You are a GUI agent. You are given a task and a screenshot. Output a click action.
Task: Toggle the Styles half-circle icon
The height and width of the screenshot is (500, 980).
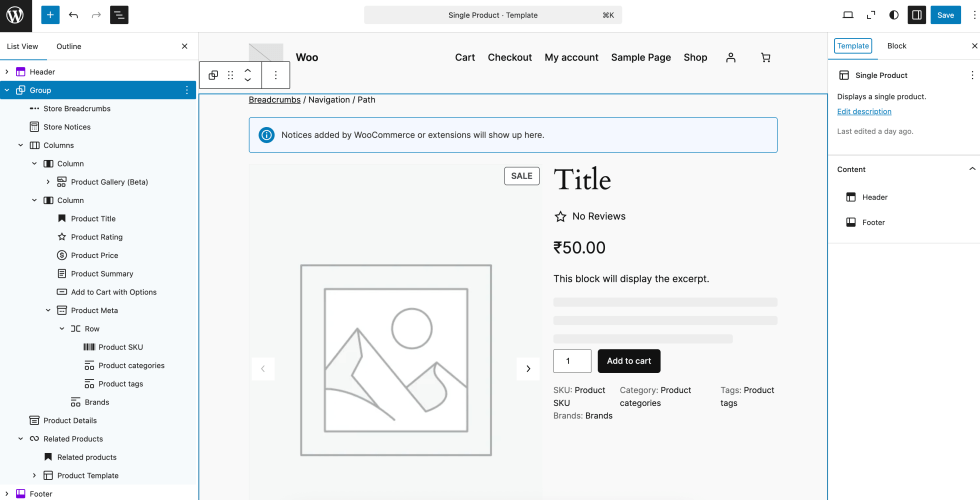click(893, 15)
